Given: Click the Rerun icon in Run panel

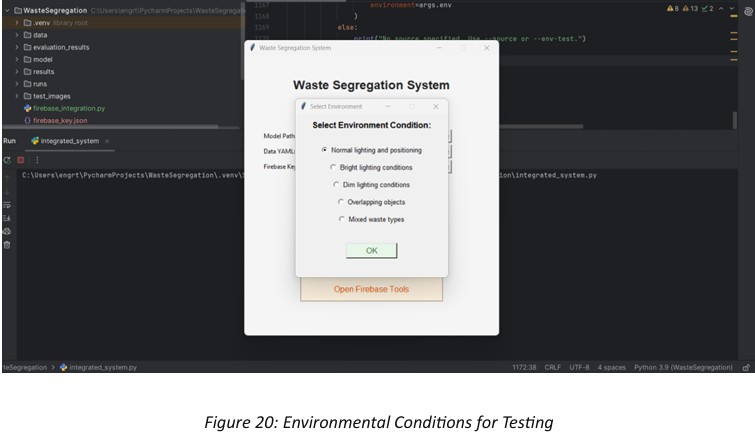Looking at the screenshot, I should 7,160.
